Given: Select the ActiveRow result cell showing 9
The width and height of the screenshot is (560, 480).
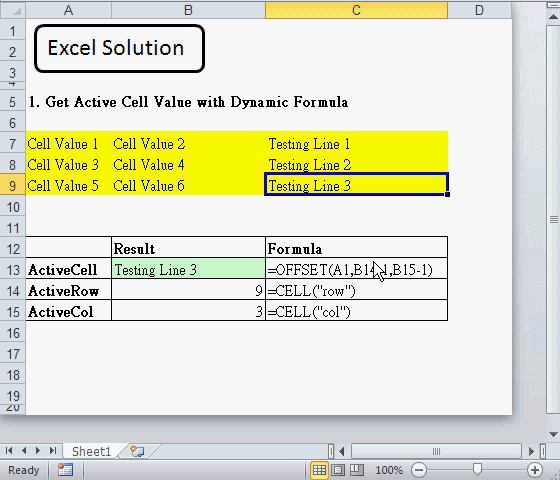Looking at the screenshot, I should point(188,290).
